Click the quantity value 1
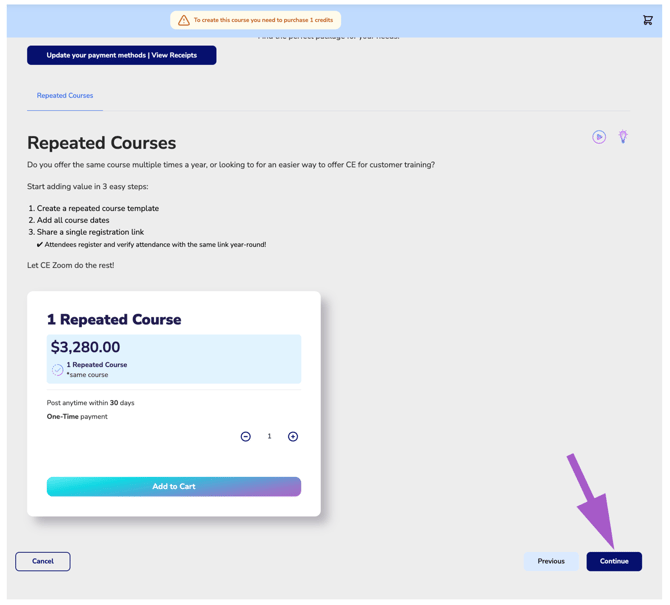 pyautogui.click(x=269, y=436)
